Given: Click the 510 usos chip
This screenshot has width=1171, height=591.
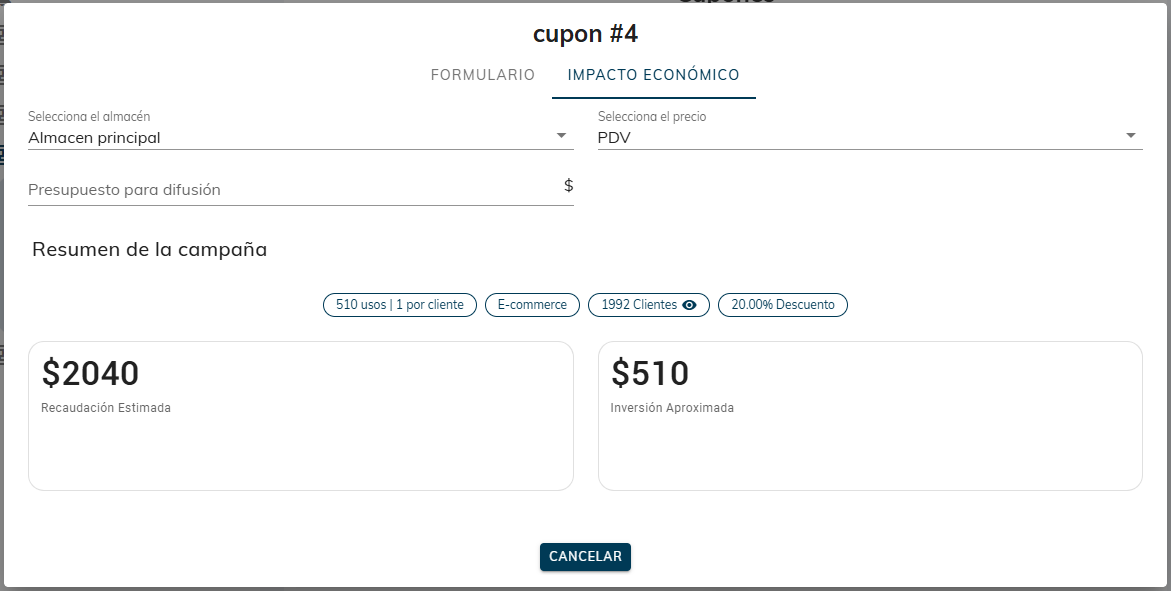Looking at the screenshot, I should (x=400, y=305).
